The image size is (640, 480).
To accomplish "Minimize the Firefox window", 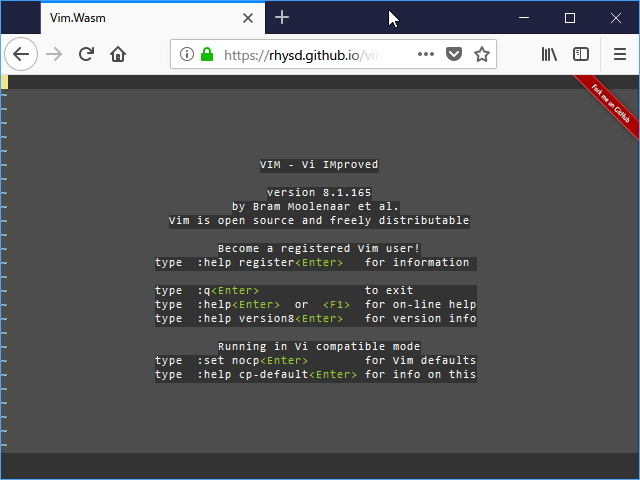I will [x=524, y=18].
